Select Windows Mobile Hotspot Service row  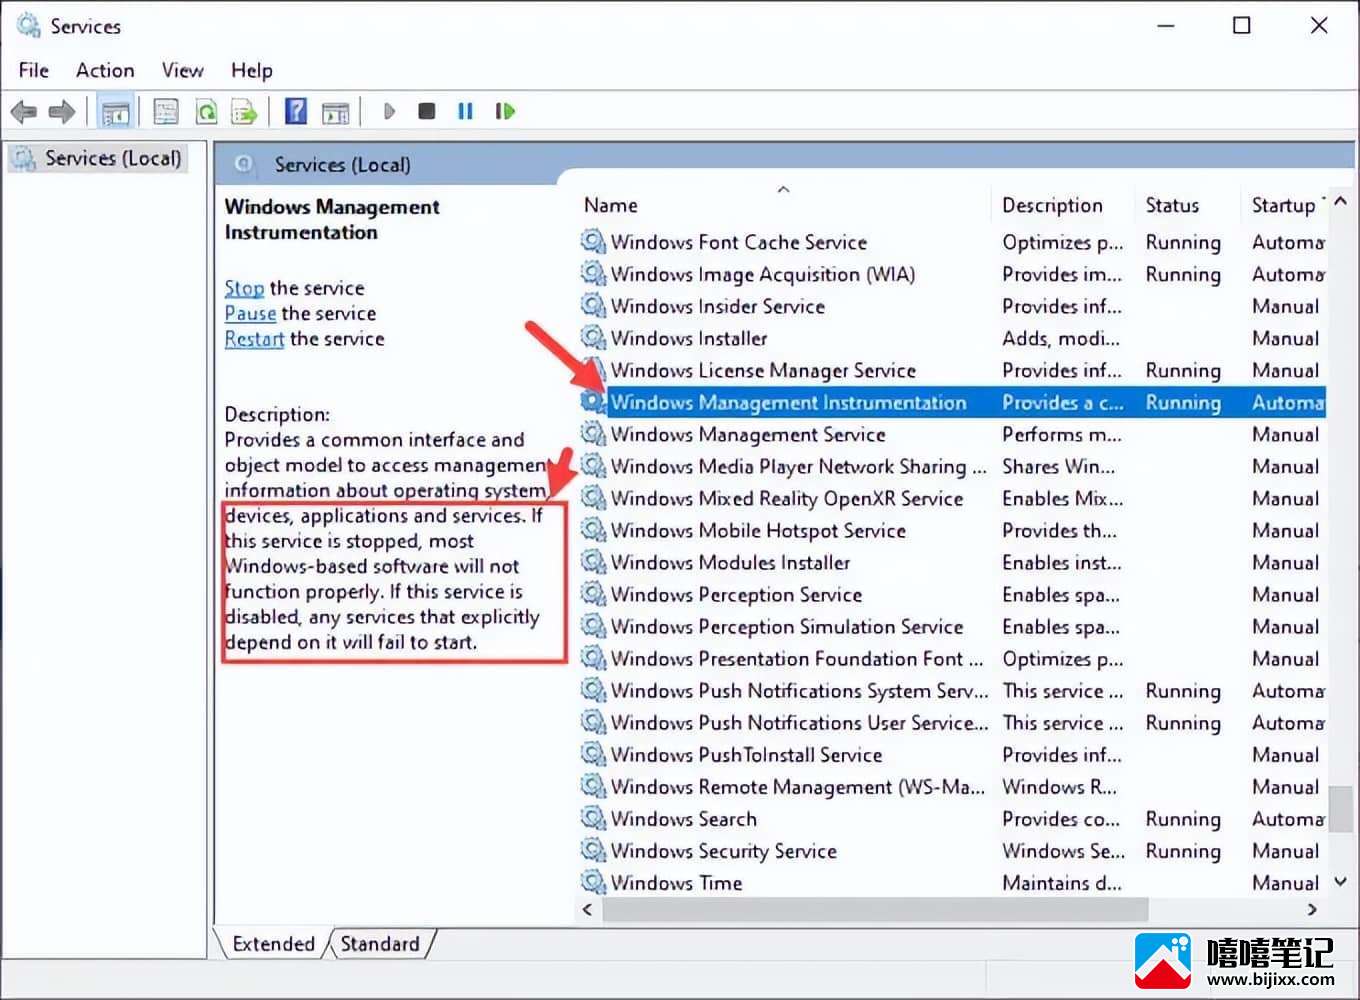pyautogui.click(x=952, y=530)
